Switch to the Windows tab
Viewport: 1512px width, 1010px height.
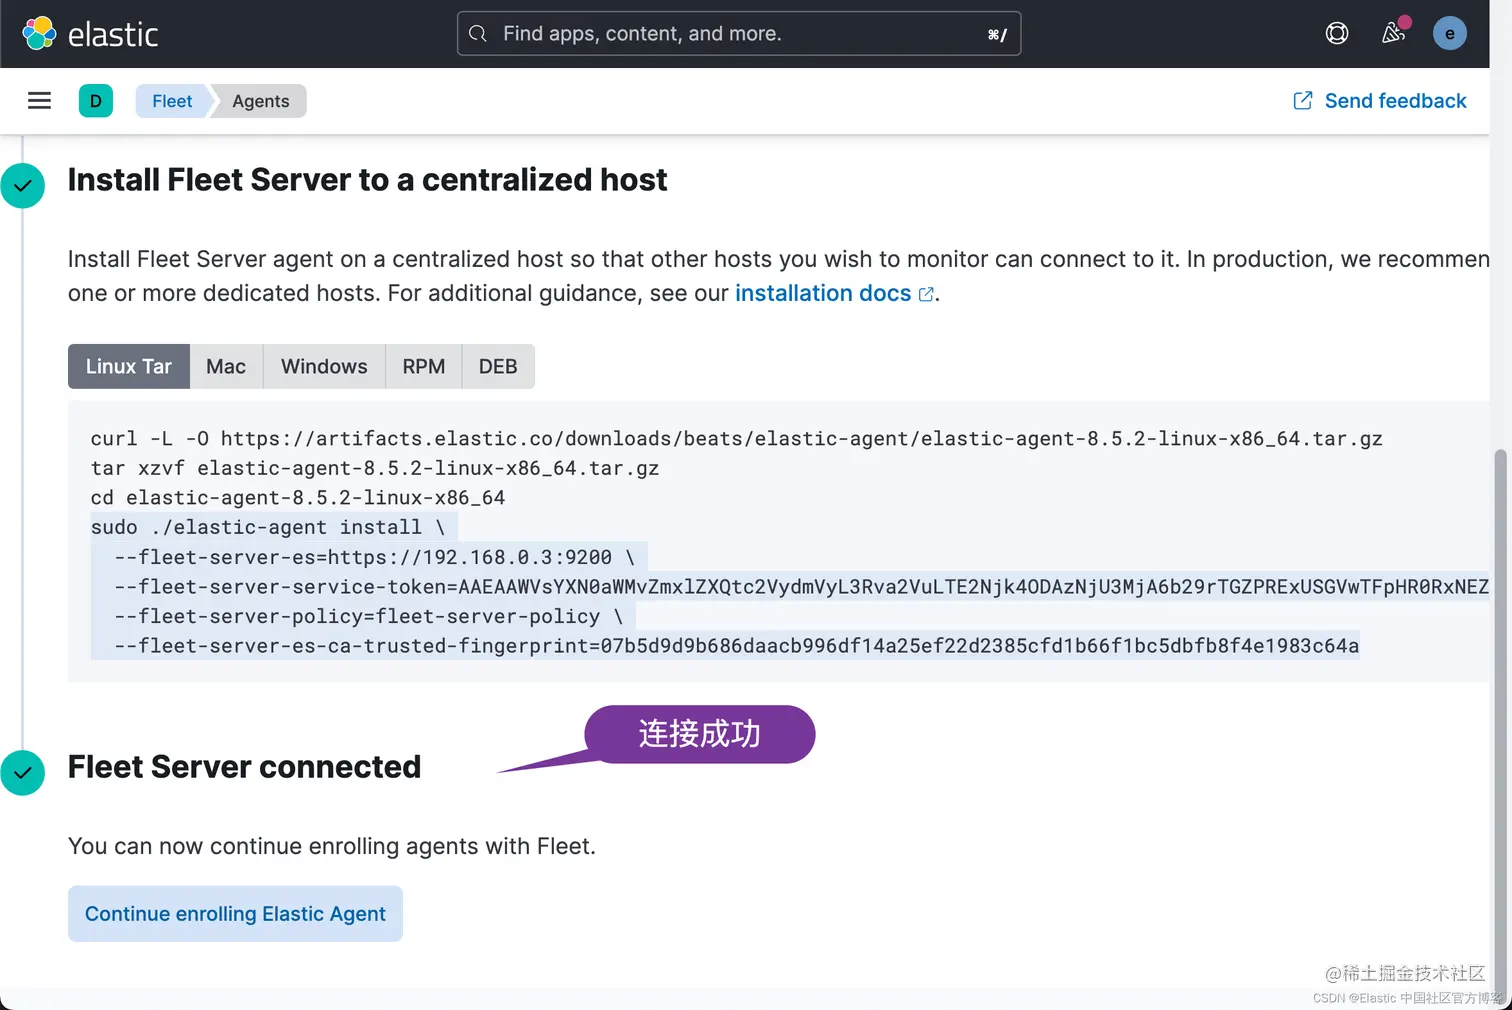pyautogui.click(x=324, y=366)
